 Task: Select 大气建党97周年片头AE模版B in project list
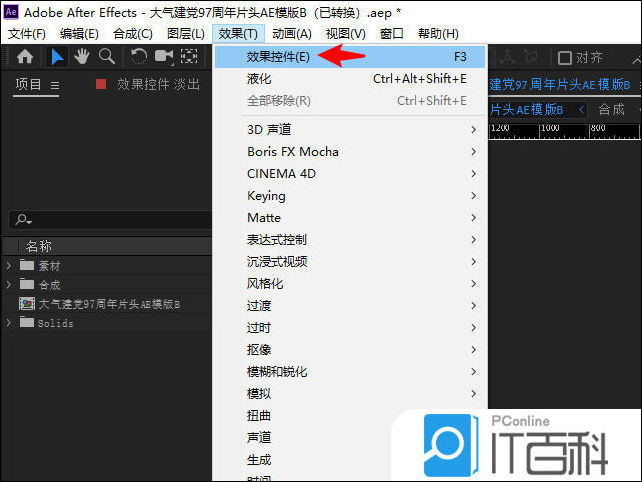click(x=107, y=304)
